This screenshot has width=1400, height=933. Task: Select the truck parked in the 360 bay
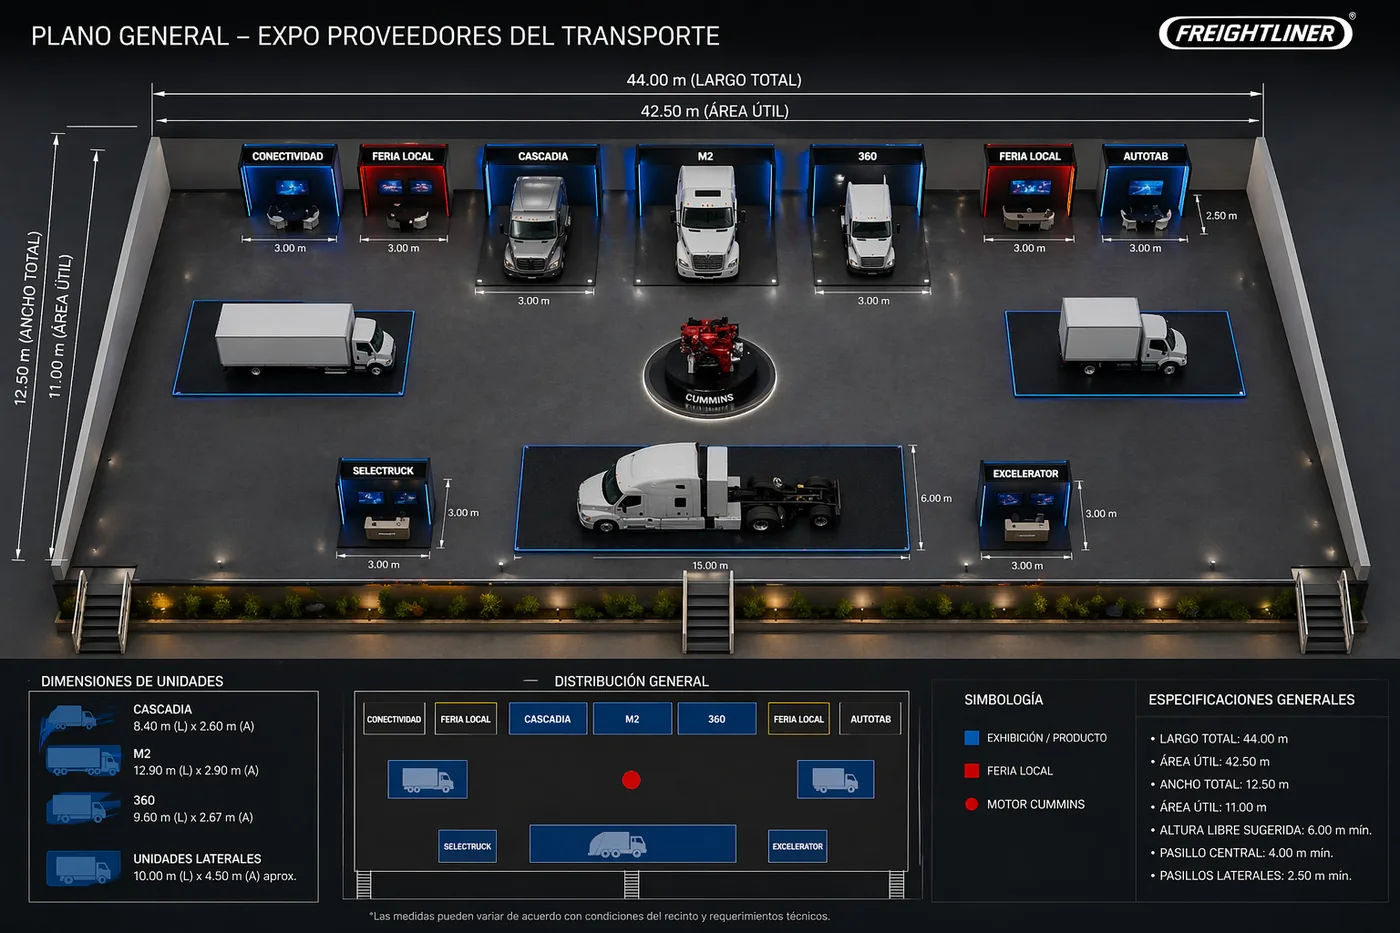868,226
